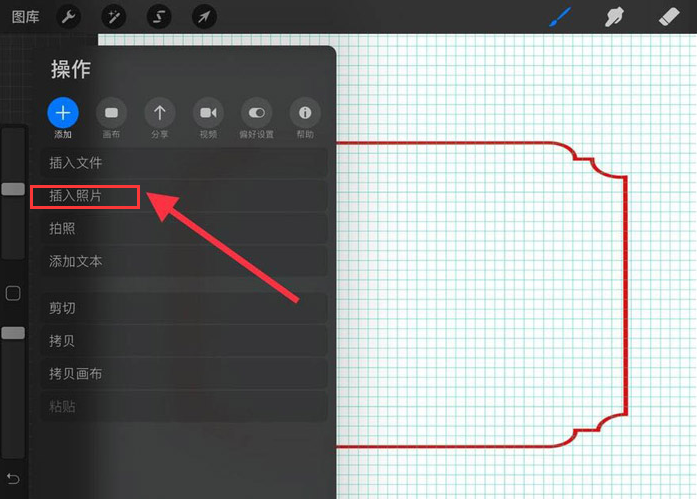The width and height of the screenshot is (697, 499).
Task: Select the Brush tool
Action: 560,17
